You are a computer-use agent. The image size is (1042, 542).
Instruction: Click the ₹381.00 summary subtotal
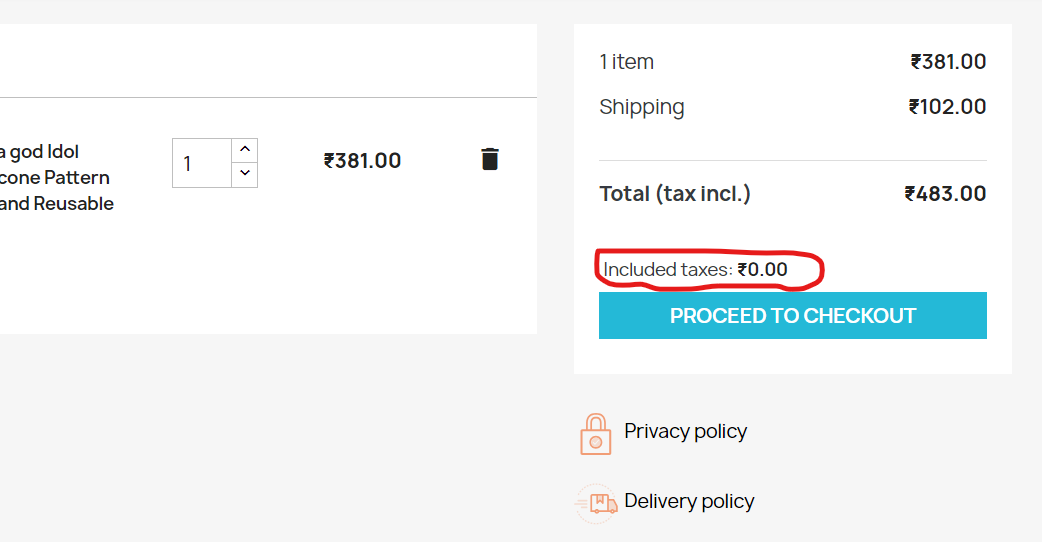pos(948,62)
